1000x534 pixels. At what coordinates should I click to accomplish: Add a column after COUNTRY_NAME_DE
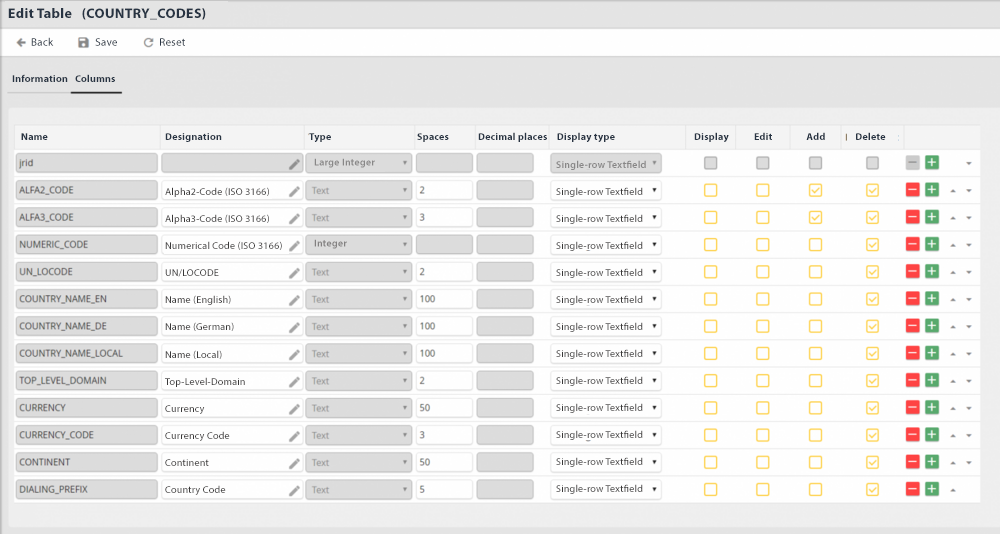click(x=932, y=326)
